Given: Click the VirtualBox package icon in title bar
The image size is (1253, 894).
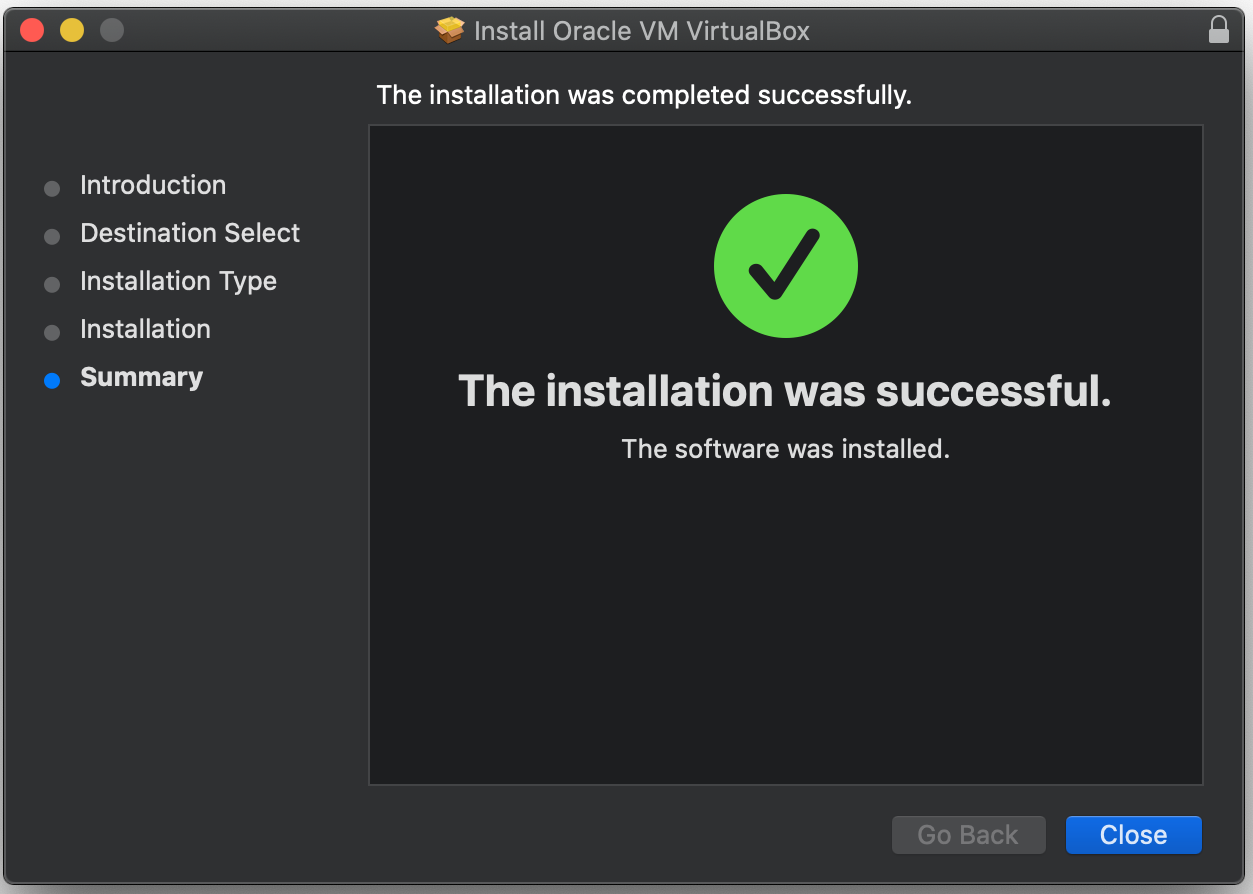Looking at the screenshot, I should coord(450,31).
